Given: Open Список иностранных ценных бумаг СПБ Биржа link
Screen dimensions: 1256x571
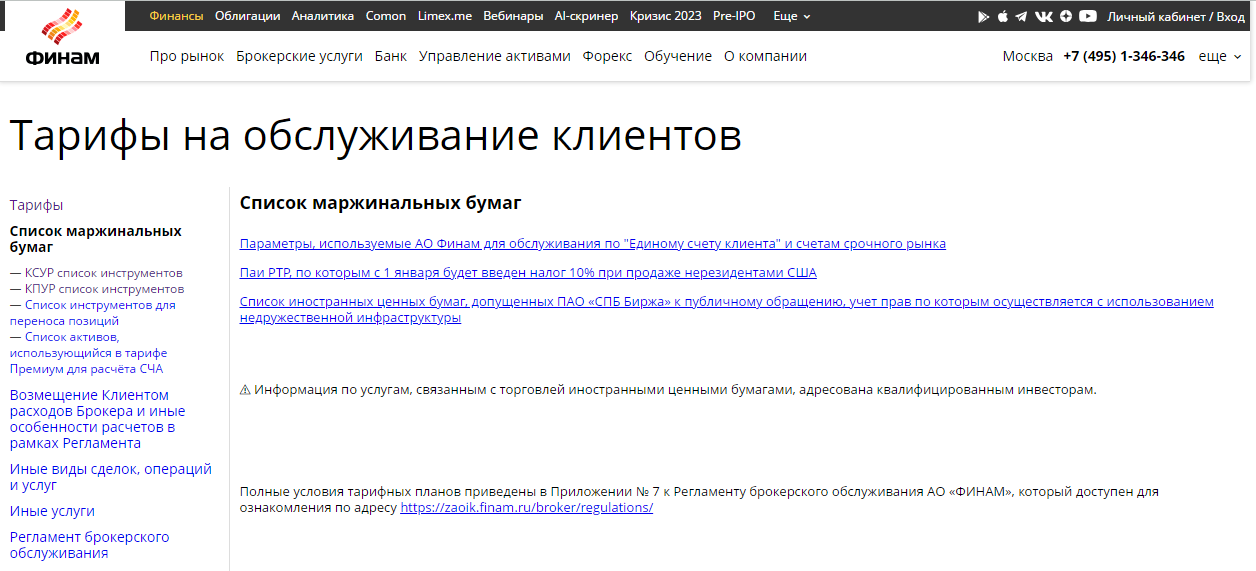Looking at the screenshot, I should (x=727, y=310).
